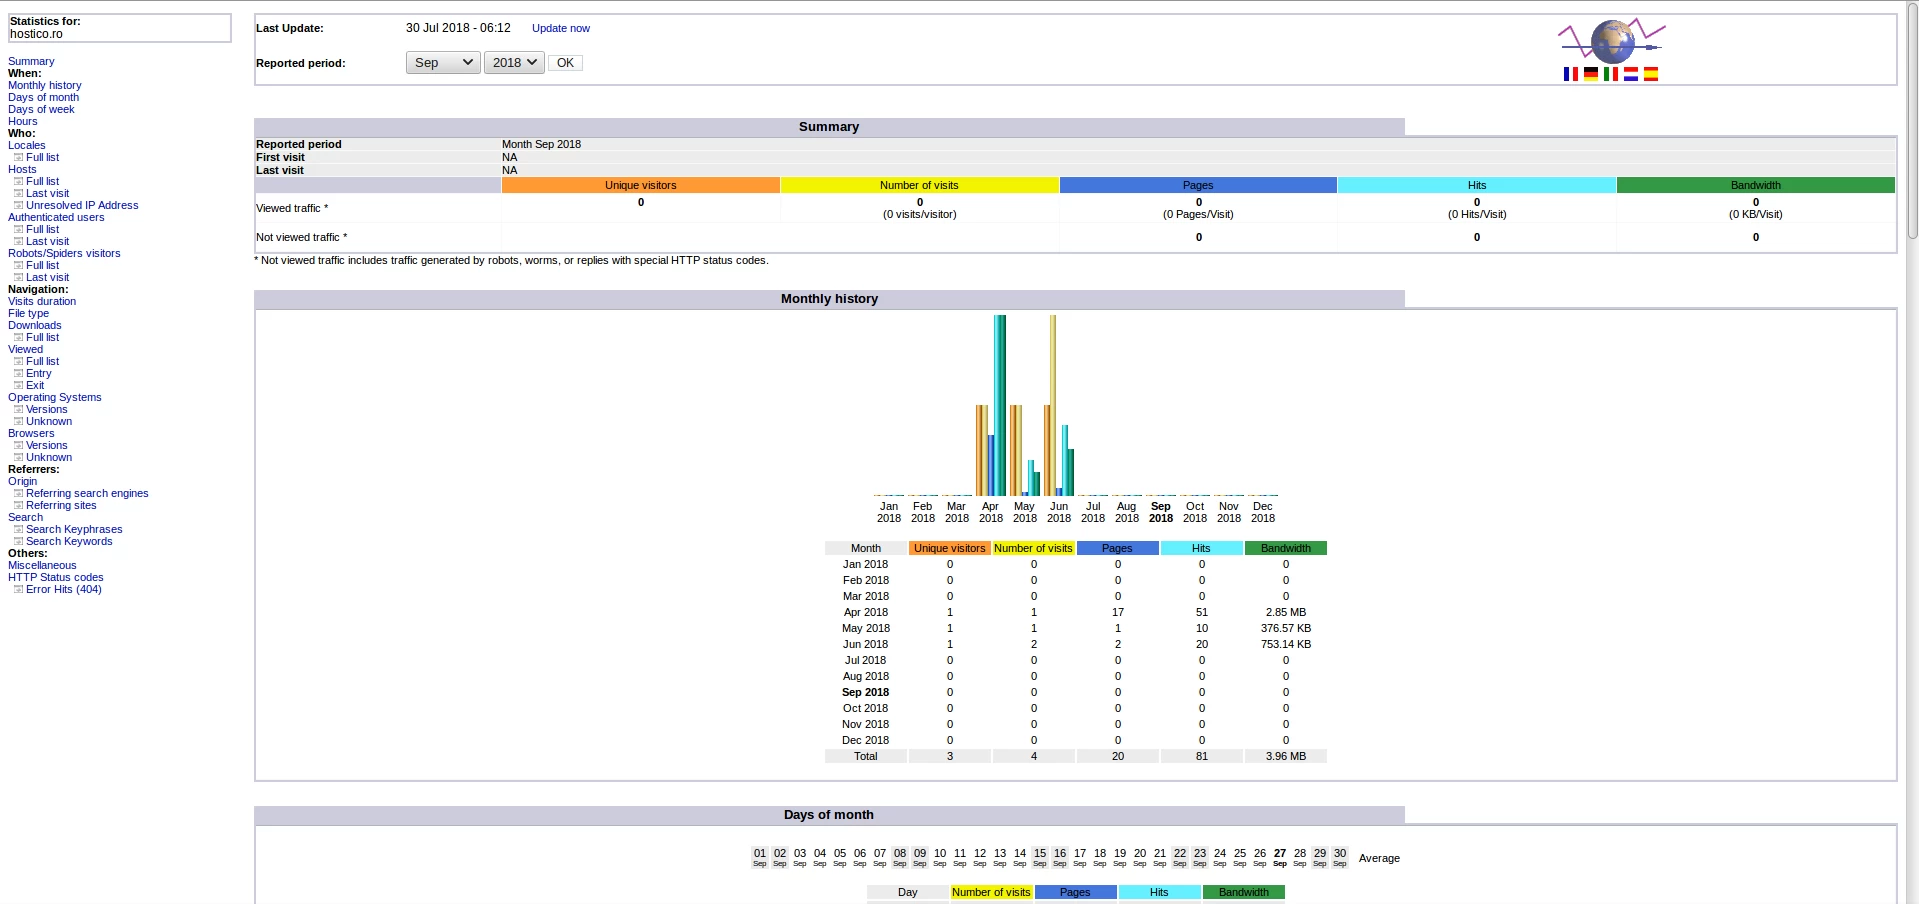Switch language using the Dutch flag icon
Image resolution: width=1919 pixels, height=904 pixels.
tap(1630, 74)
